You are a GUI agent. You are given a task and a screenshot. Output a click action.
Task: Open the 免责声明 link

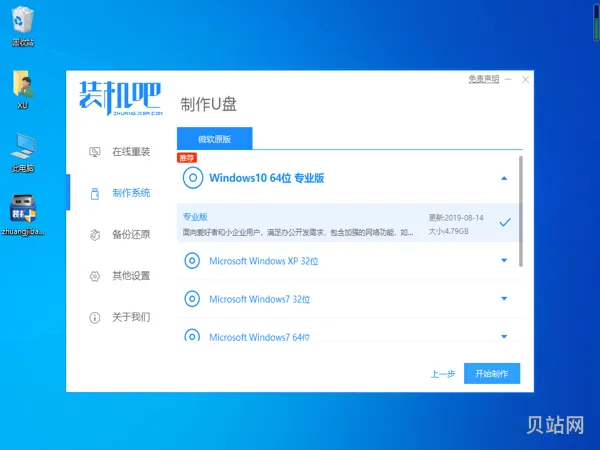484,79
